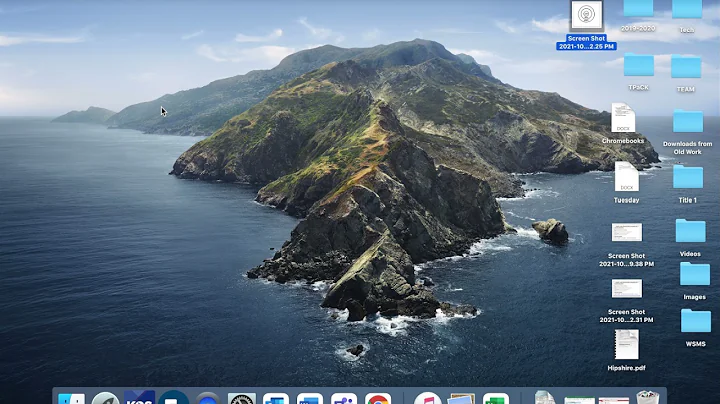Screen dimensions: 720x404
Task: Select Screen Shot 2021-10...9.38 PM file
Action: click(x=627, y=245)
